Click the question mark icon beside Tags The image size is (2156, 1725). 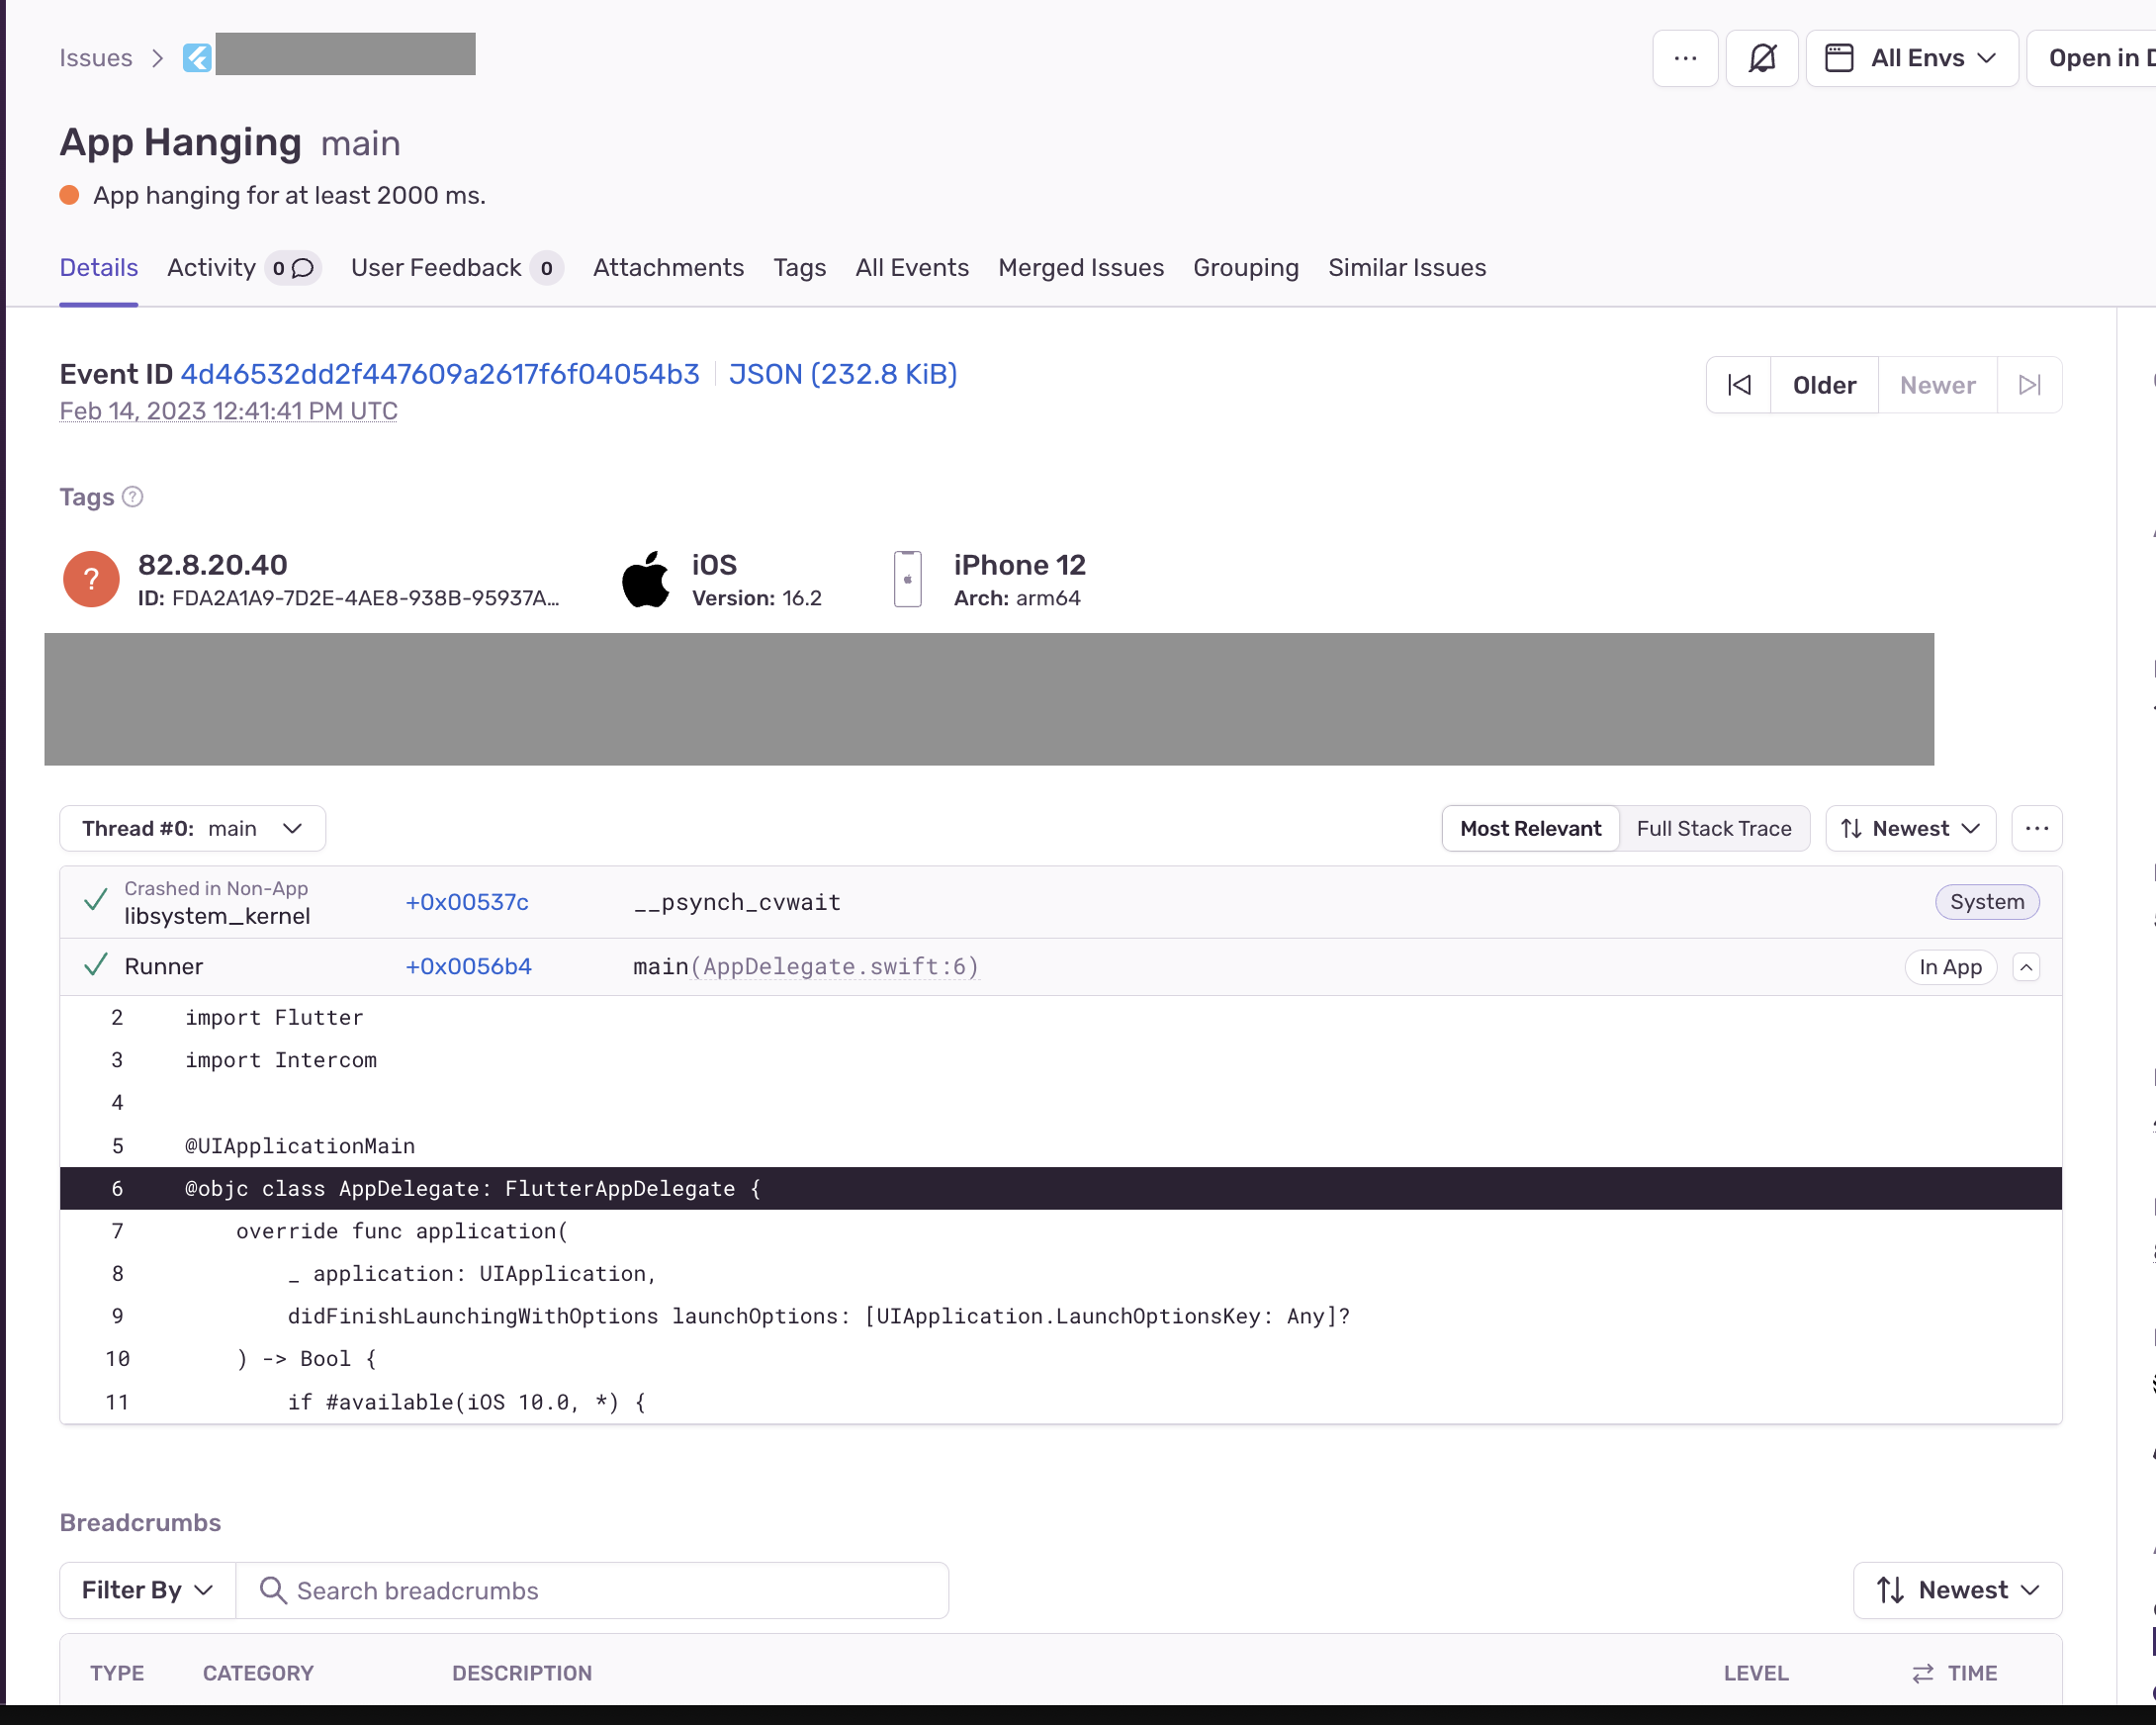(x=132, y=496)
